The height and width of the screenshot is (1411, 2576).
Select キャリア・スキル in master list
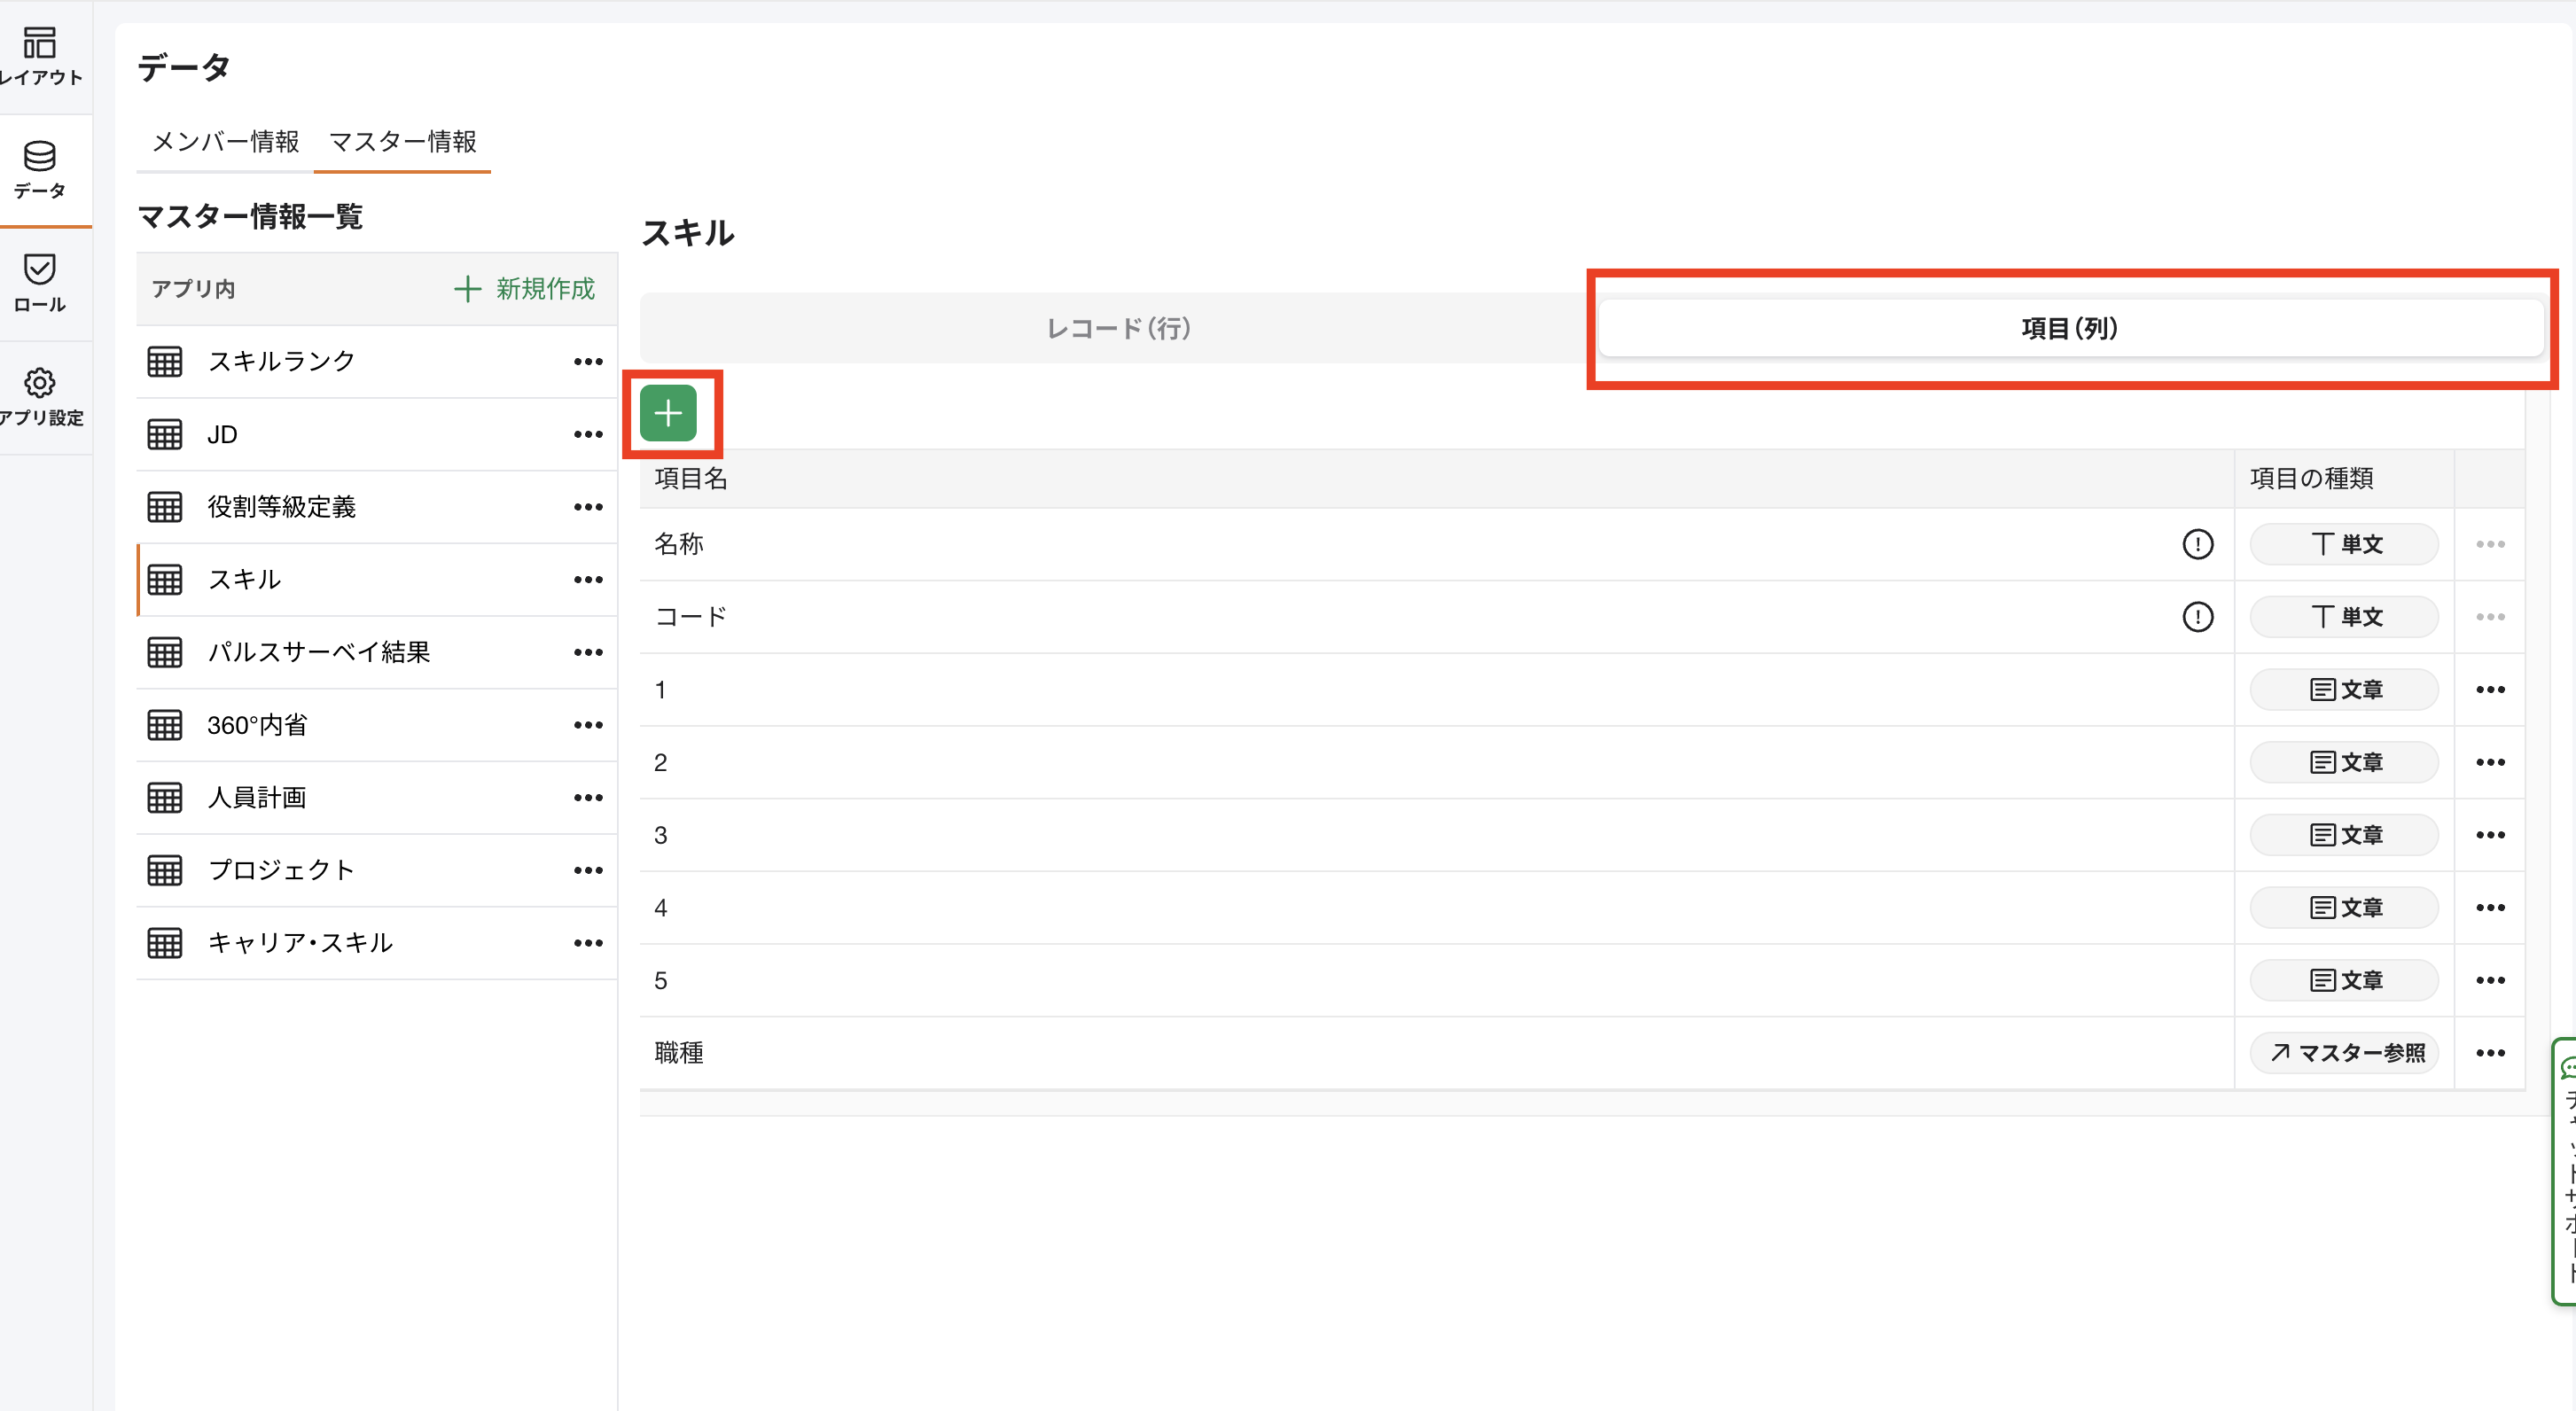tap(300, 943)
